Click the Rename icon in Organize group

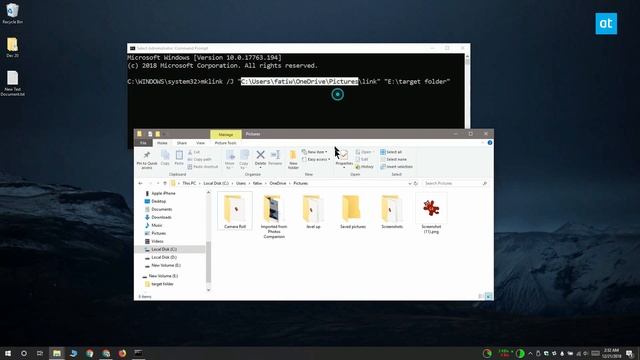[x=275, y=155]
